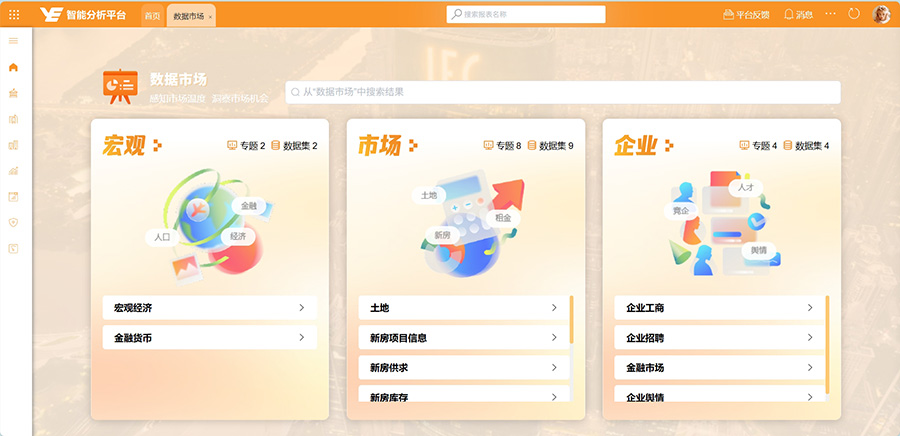Open the shield icon in sidebar
This screenshot has width=900, height=436.
(14, 223)
